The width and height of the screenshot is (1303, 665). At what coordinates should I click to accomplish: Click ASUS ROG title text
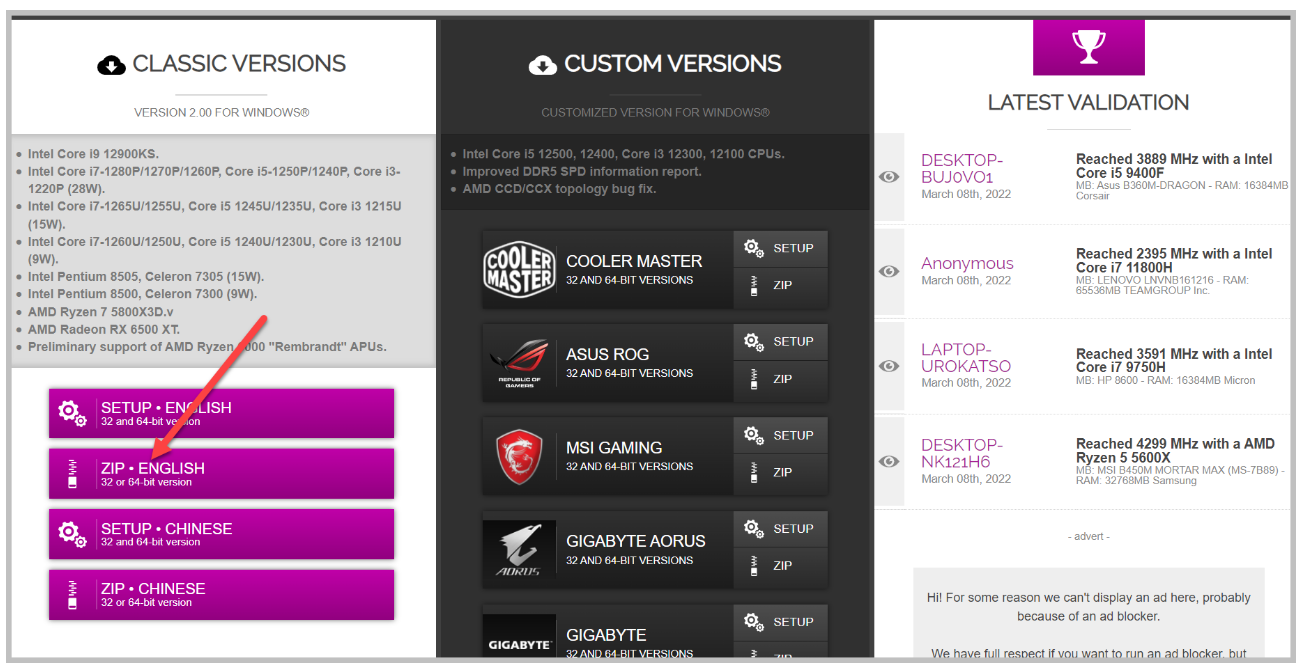pos(607,354)
